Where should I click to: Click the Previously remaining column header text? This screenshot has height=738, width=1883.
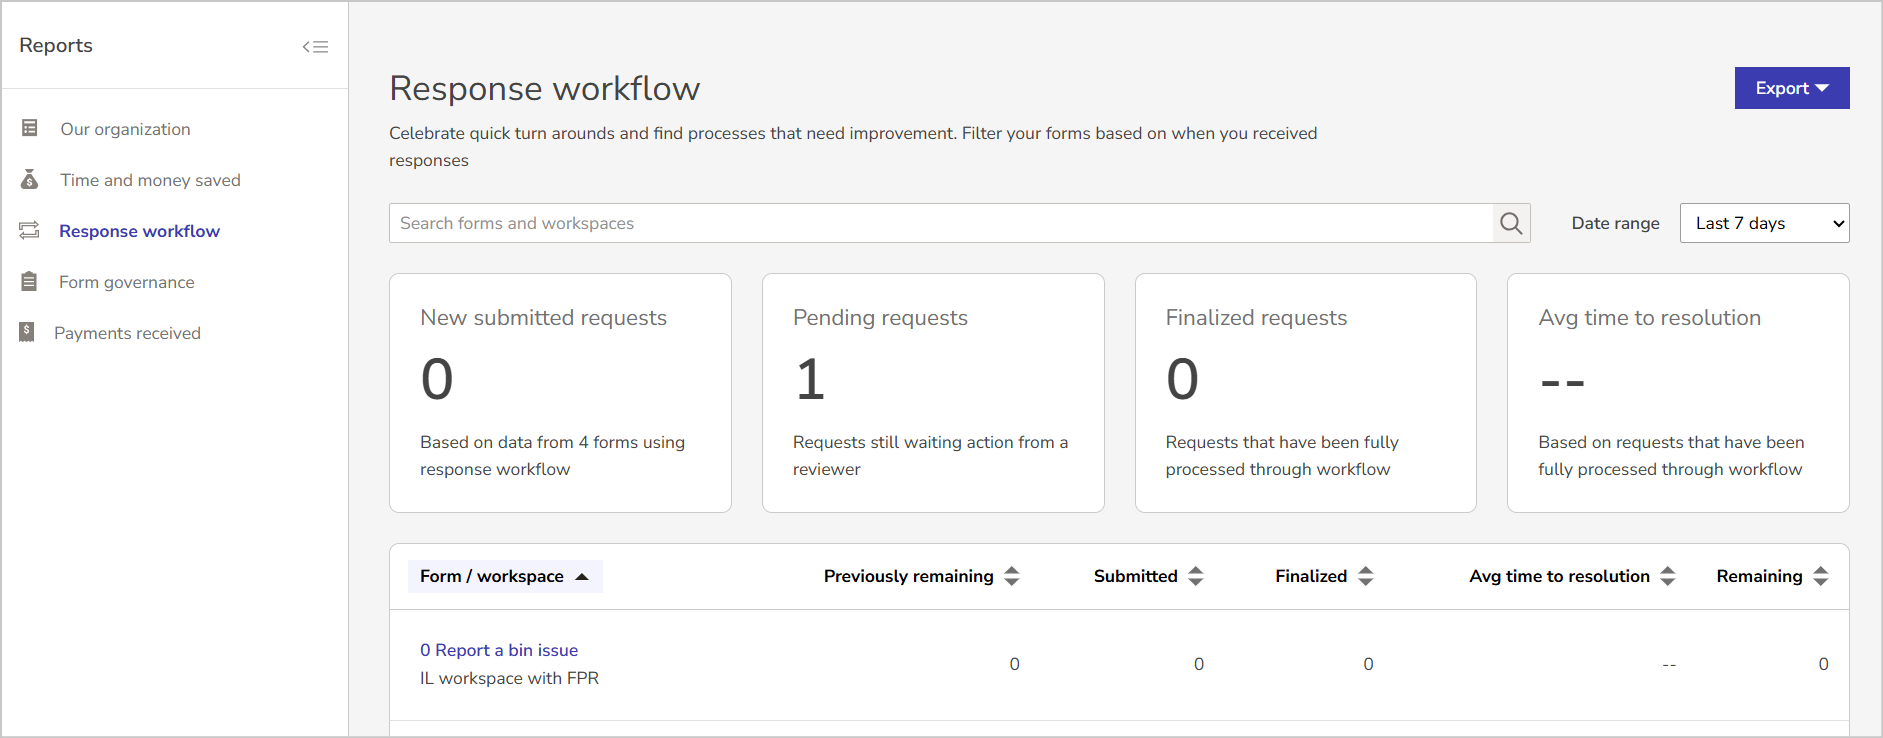point(909,576)
